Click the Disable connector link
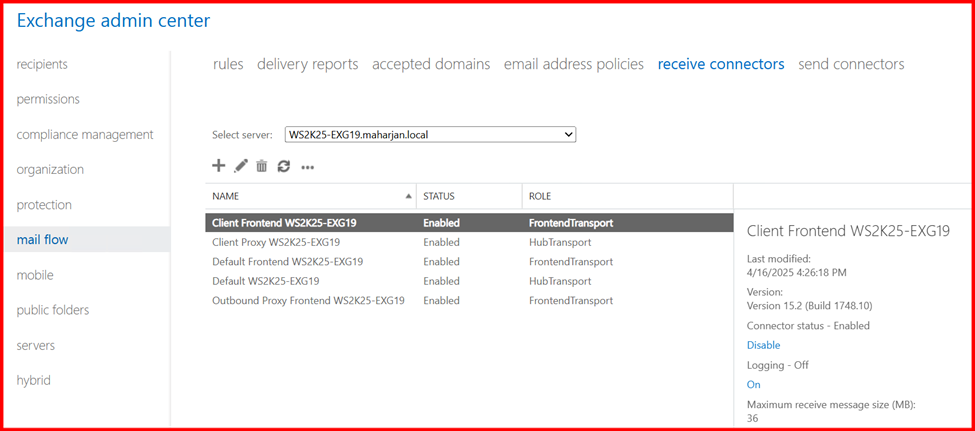 (x=763, y=345)
